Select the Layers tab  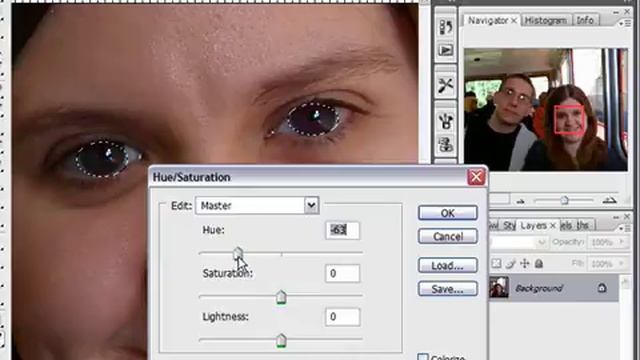click(533, 225)
